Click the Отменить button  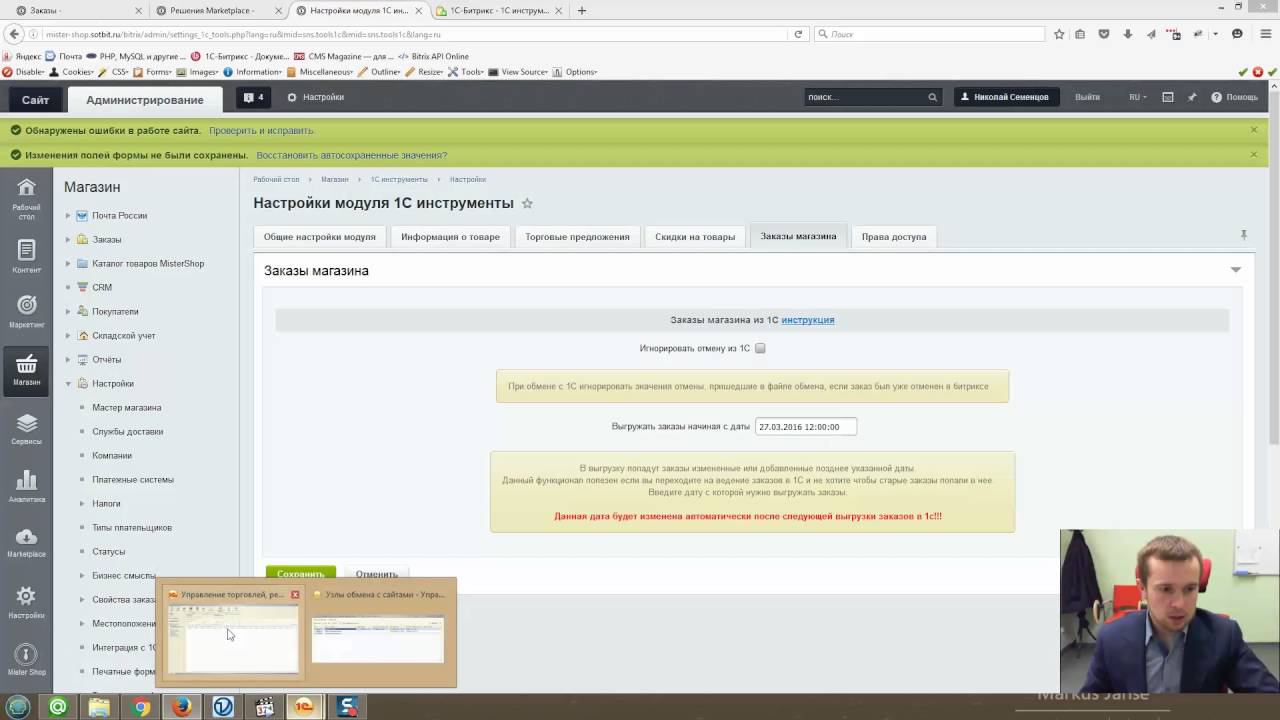pyautogui.click(x=377, y=574)
